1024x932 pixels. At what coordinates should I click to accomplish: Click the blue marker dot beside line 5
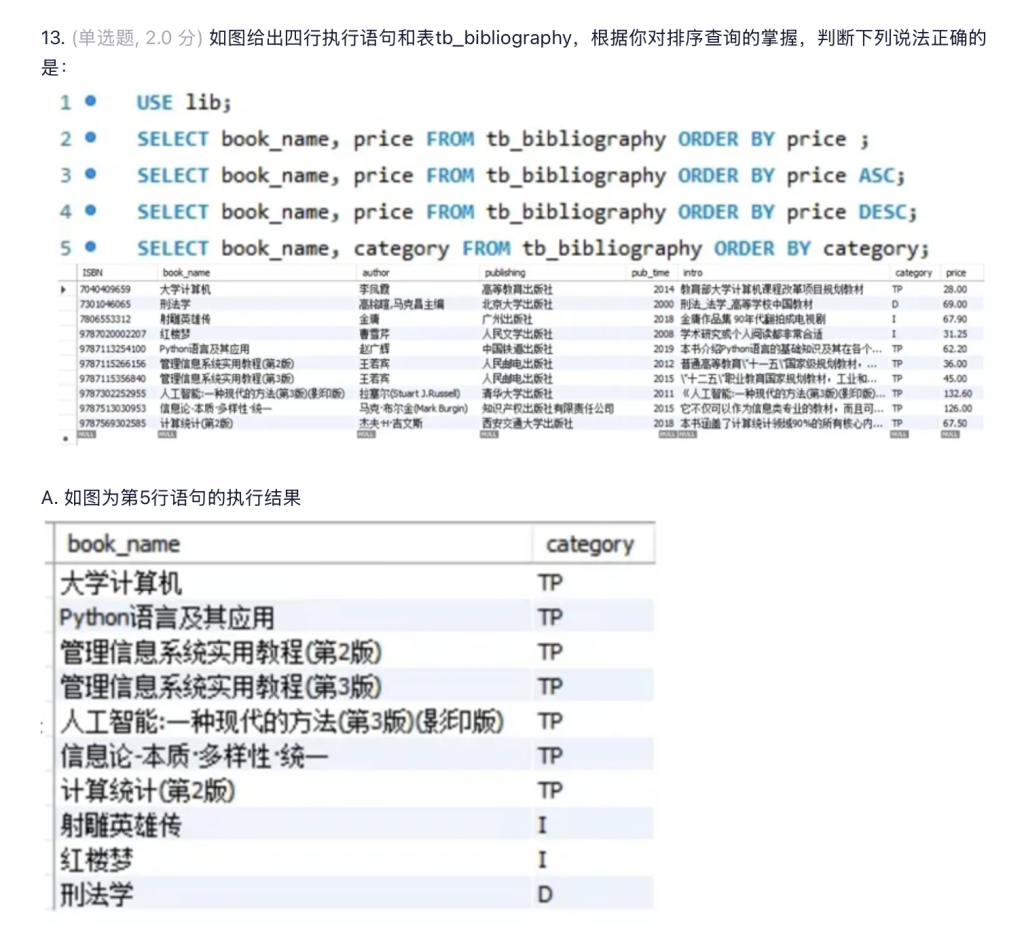coord(91,247)
